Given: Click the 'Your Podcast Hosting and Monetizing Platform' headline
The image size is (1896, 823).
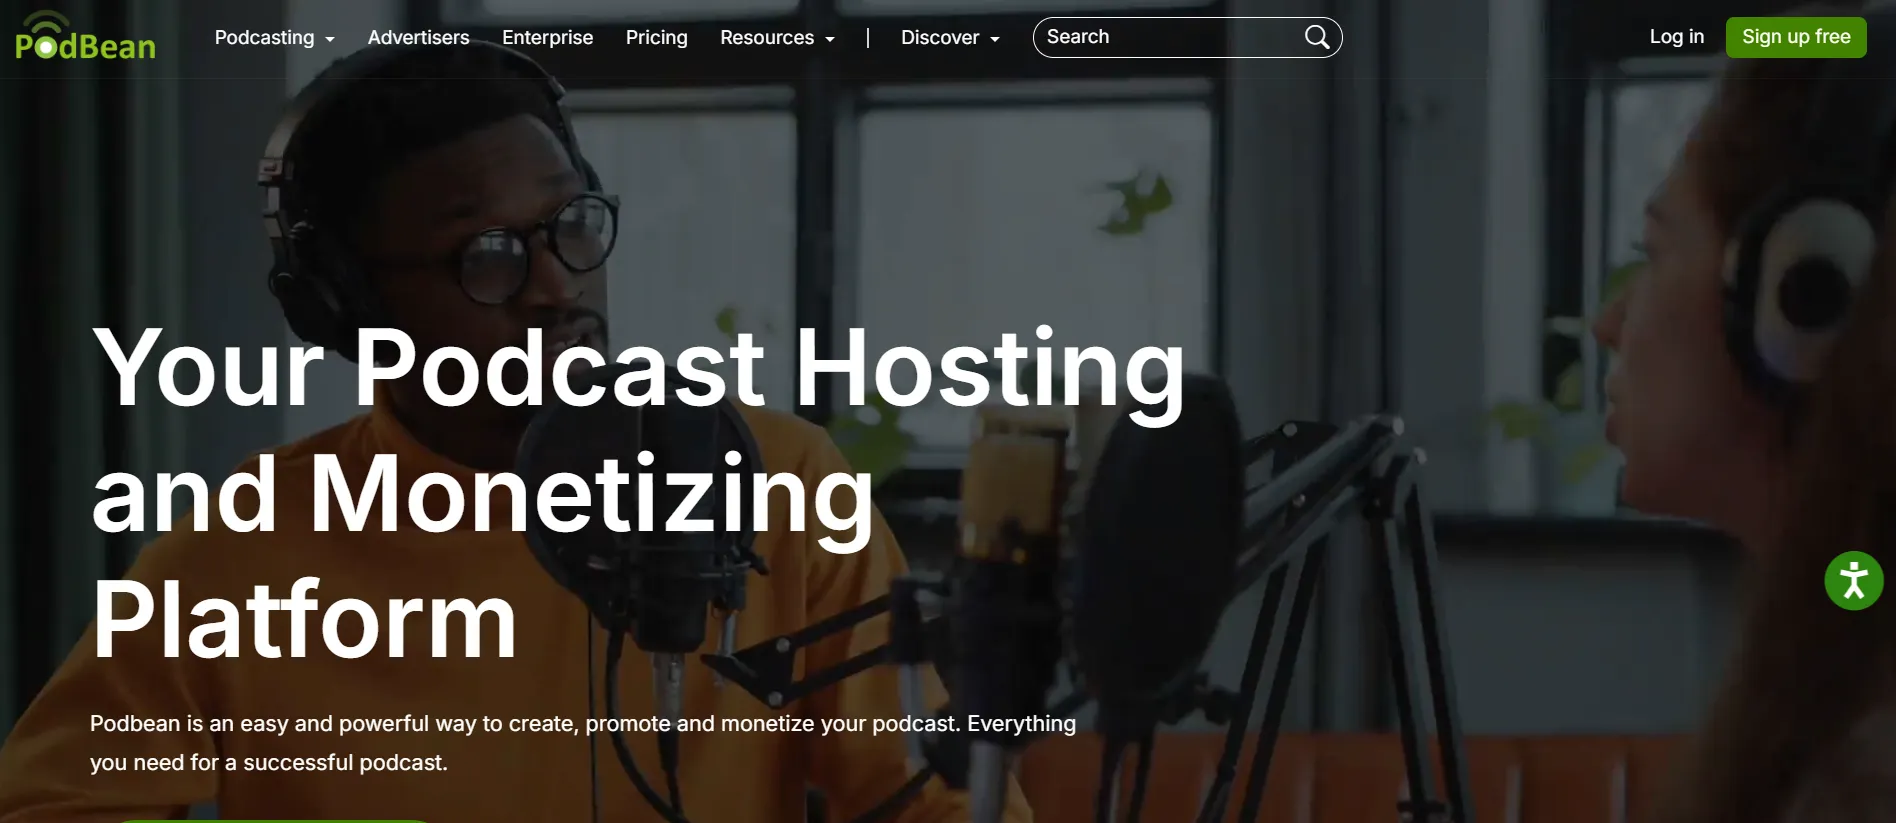Looking at the screenshot, I should (x=638, y=493).
